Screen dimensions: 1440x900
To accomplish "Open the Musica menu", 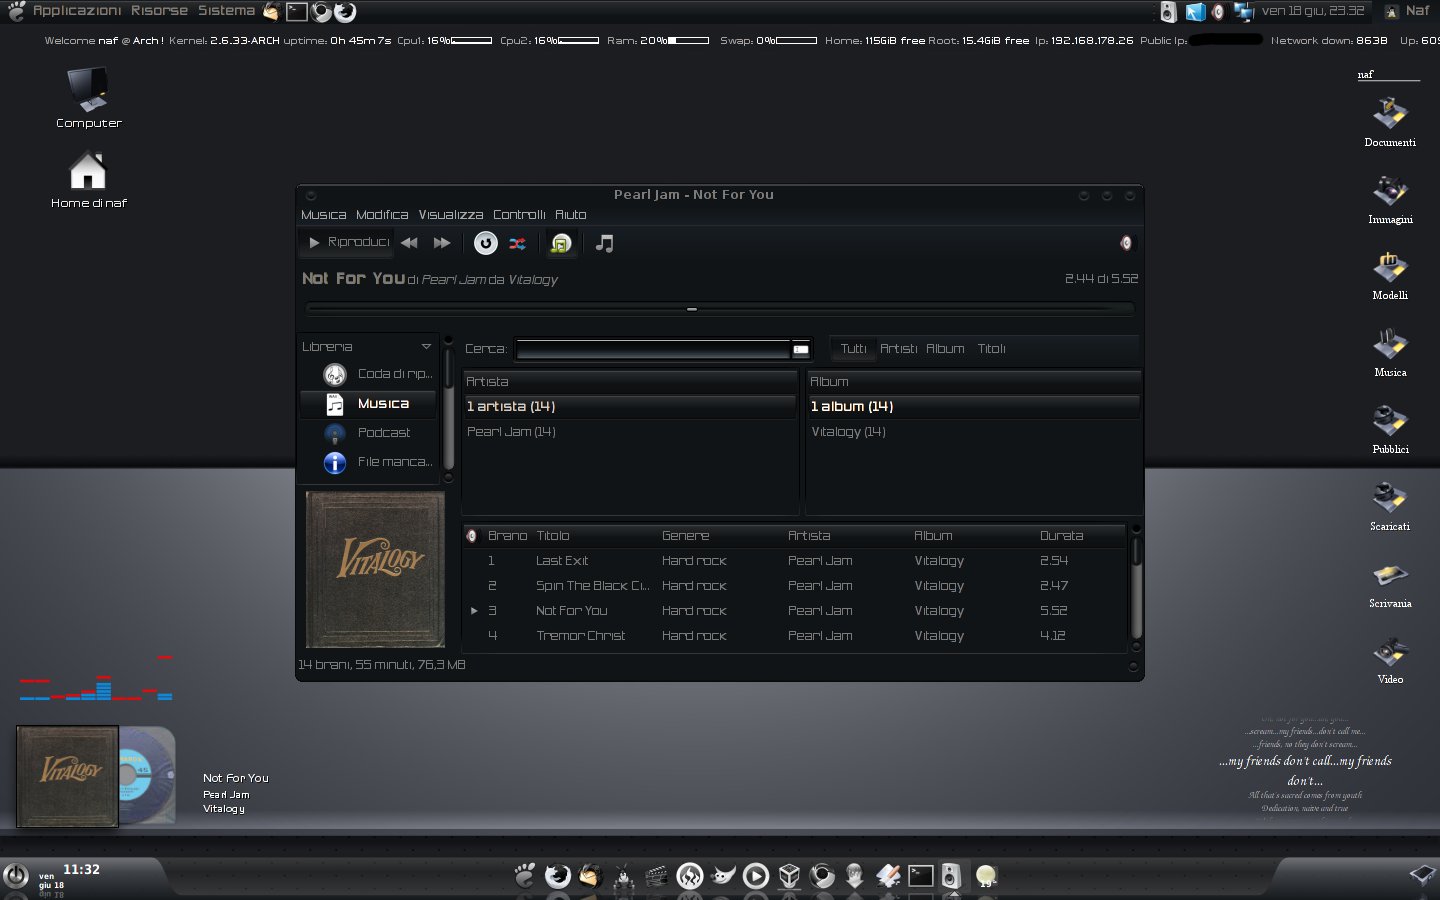I will [x=323, y=215].
